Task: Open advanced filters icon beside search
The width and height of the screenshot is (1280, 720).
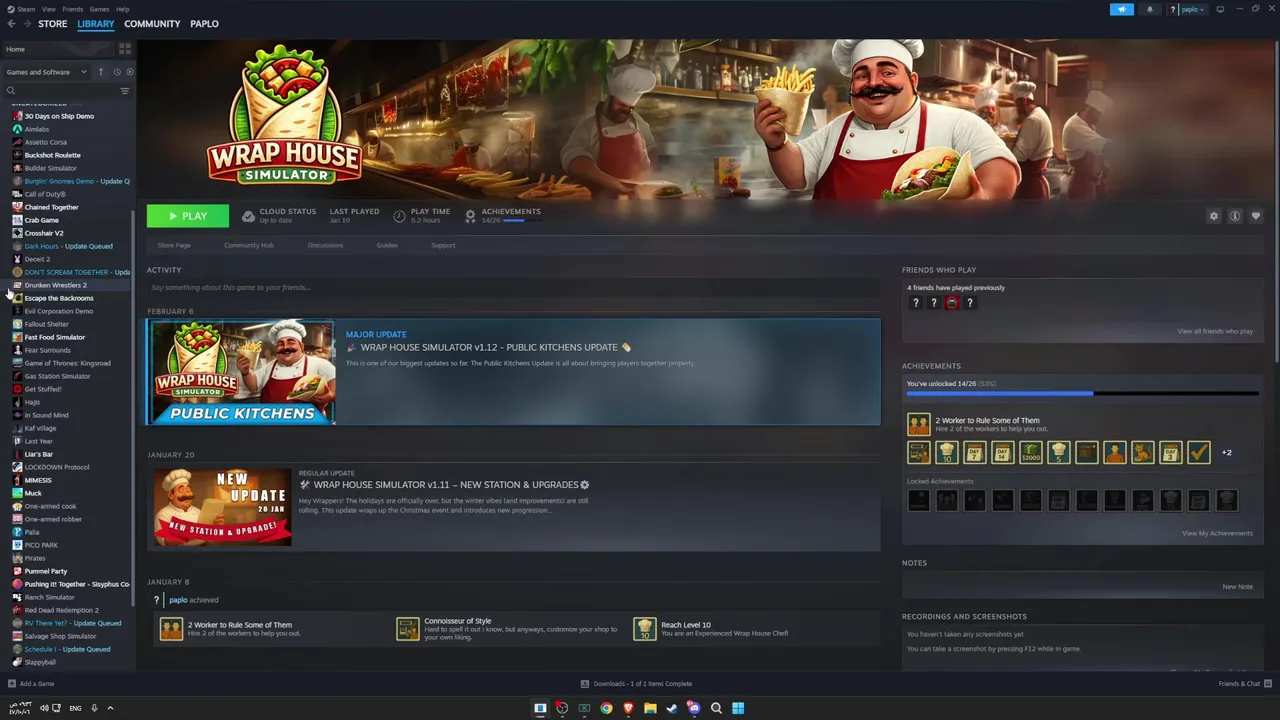Action: (125, 91)
